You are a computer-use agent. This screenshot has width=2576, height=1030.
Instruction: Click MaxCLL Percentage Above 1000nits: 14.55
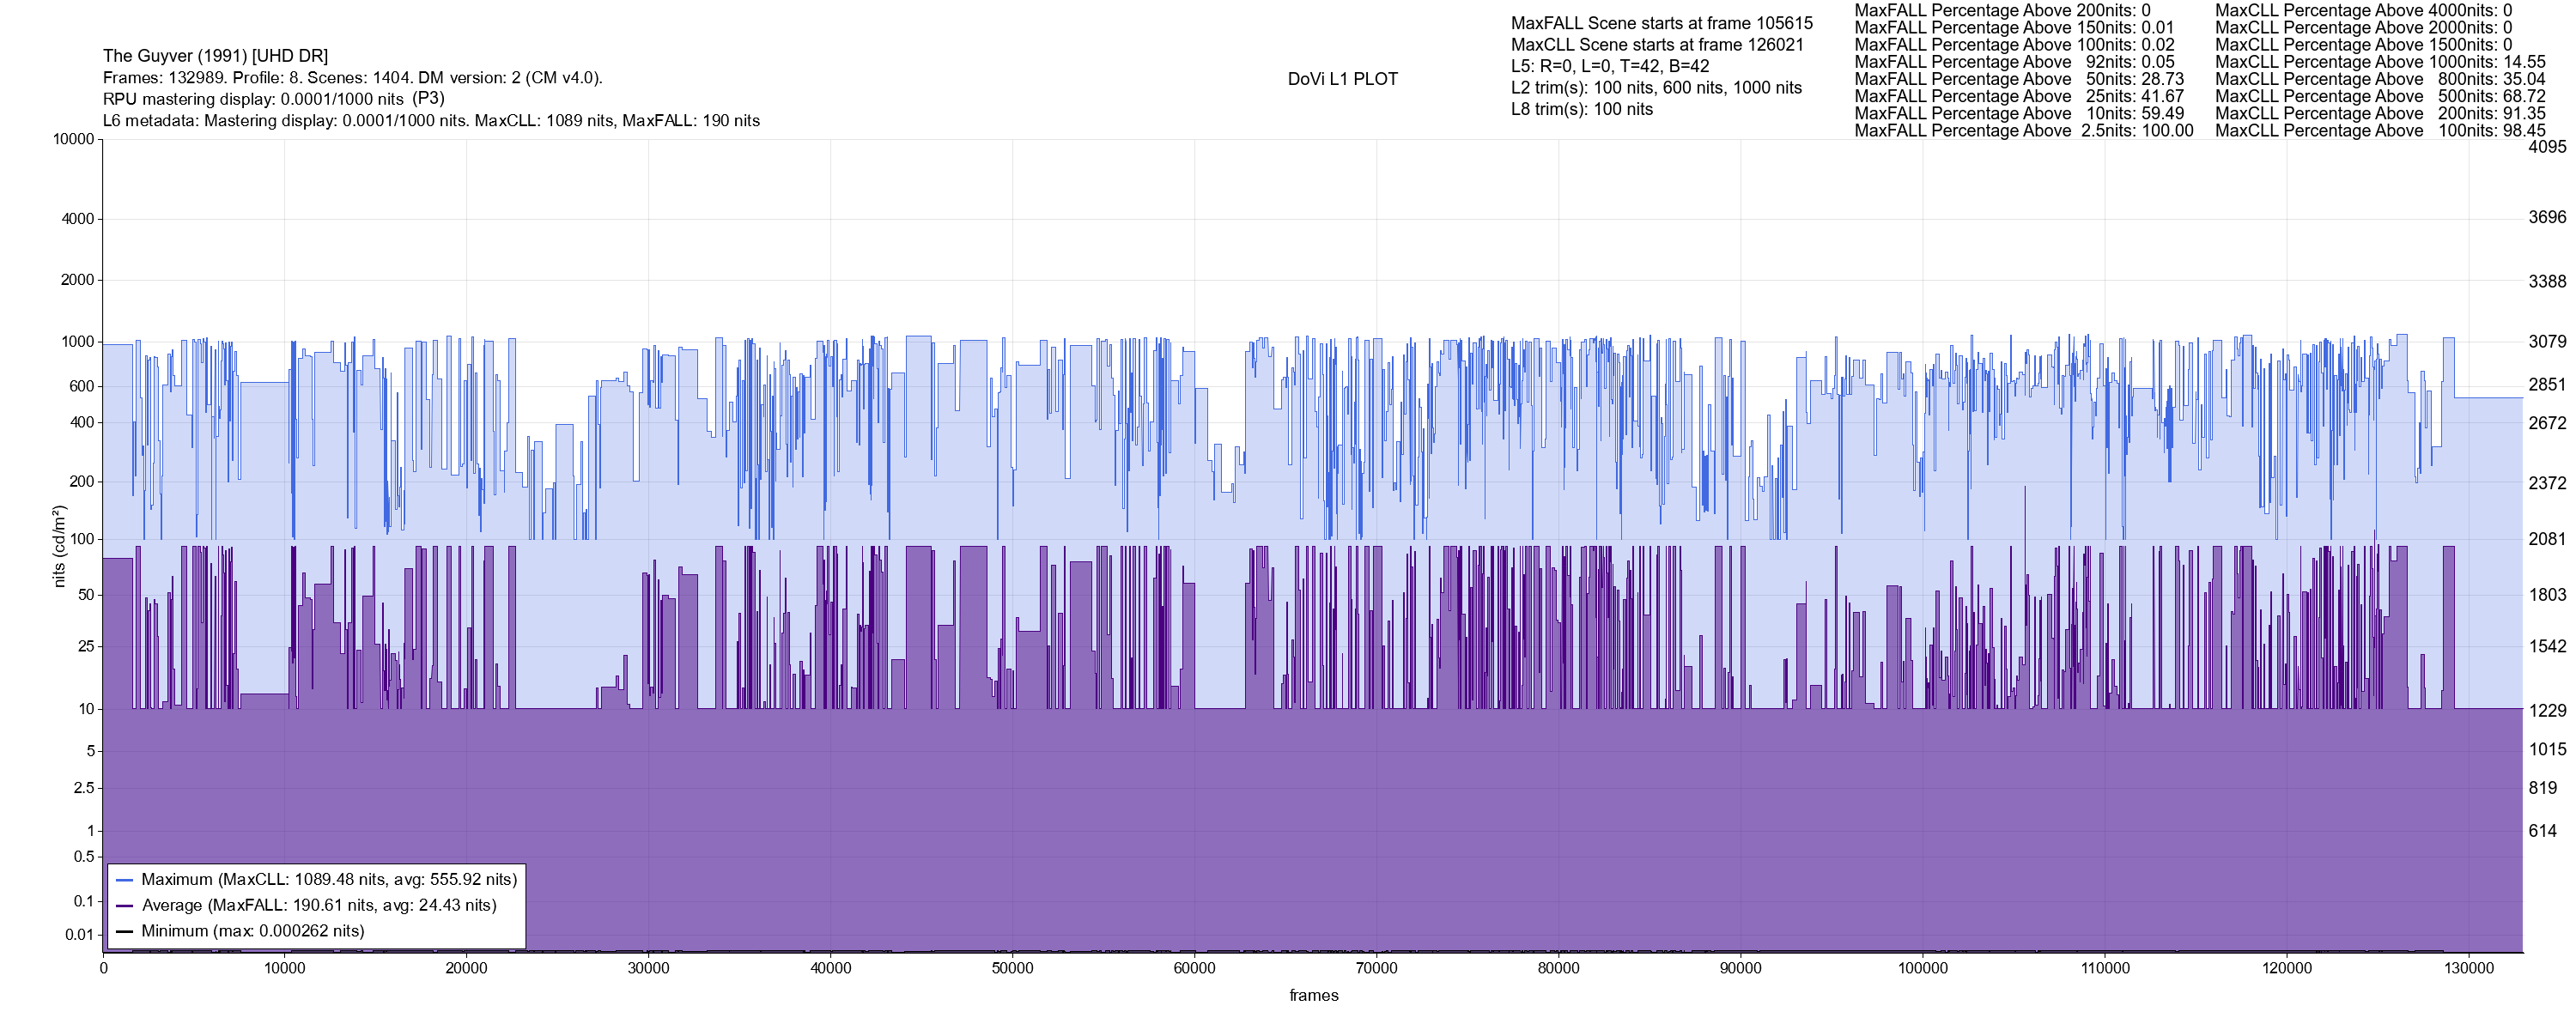coord(2379,62)
